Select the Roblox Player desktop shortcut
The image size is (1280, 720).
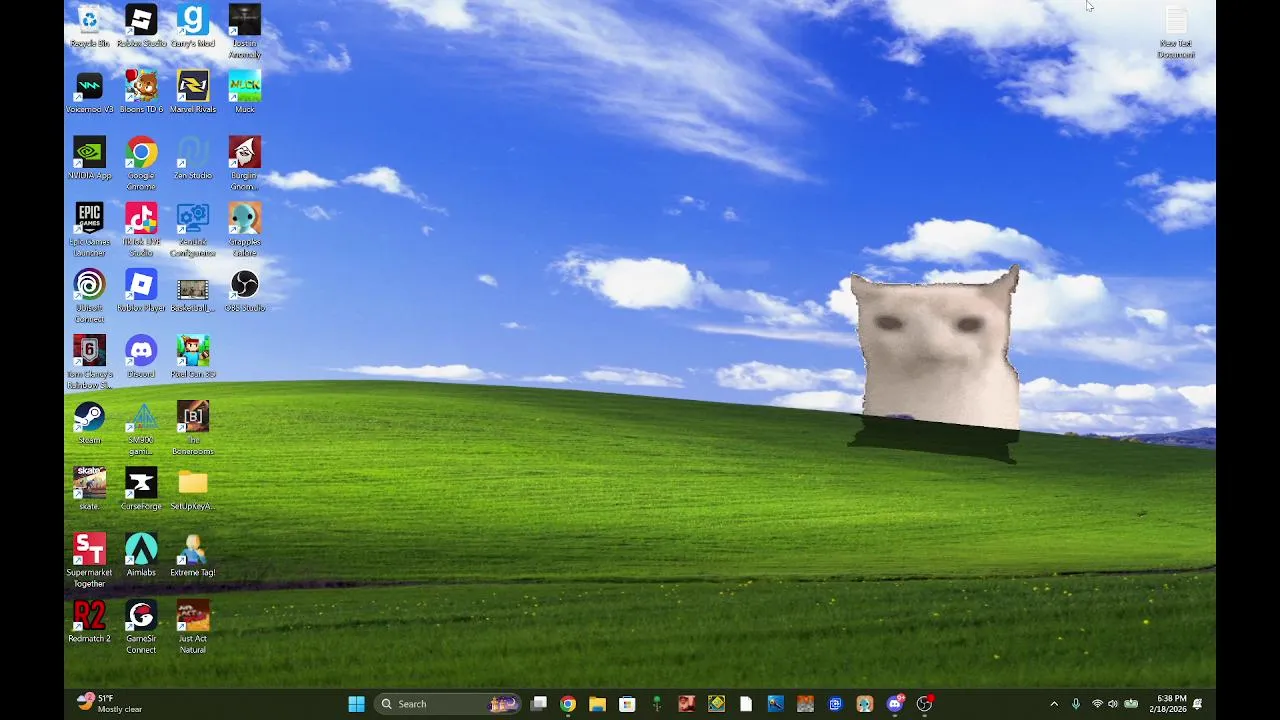[x=141, y=292]
